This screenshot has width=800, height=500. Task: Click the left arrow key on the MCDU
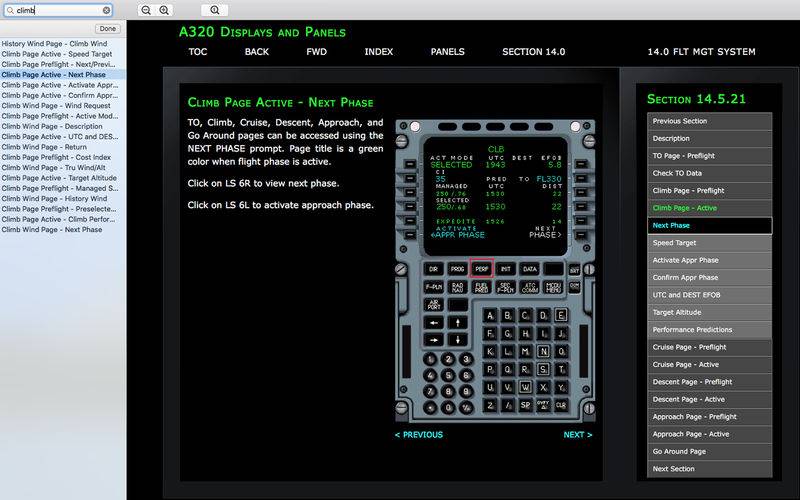tap(433, 323)
